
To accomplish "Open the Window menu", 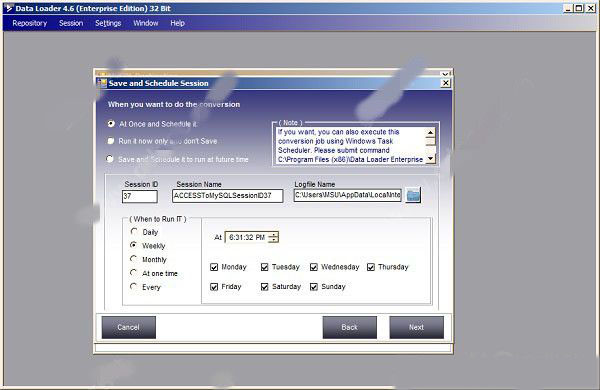I will (x=145, y=23).
